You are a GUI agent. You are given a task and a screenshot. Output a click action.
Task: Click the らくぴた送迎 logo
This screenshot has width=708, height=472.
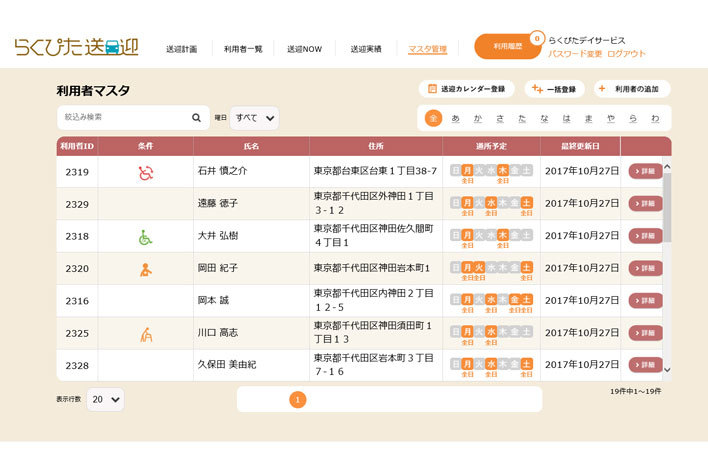click(x=76, y=47)
